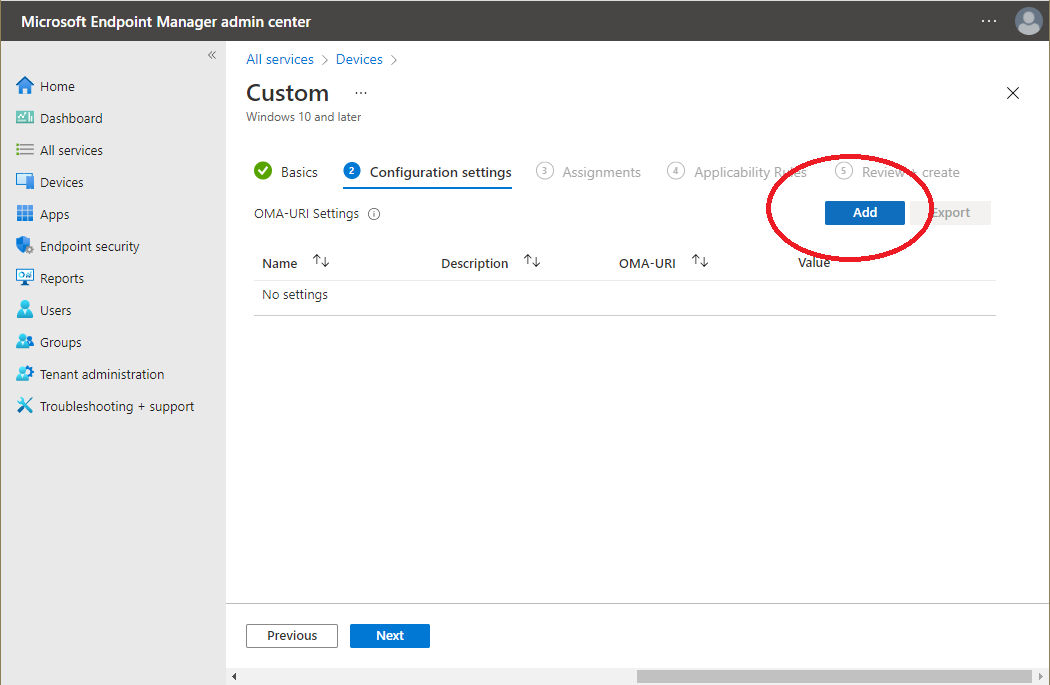Follow the All services breadcrumb link
Viewport: 1050px width, 685px height.
click(280, 60)
